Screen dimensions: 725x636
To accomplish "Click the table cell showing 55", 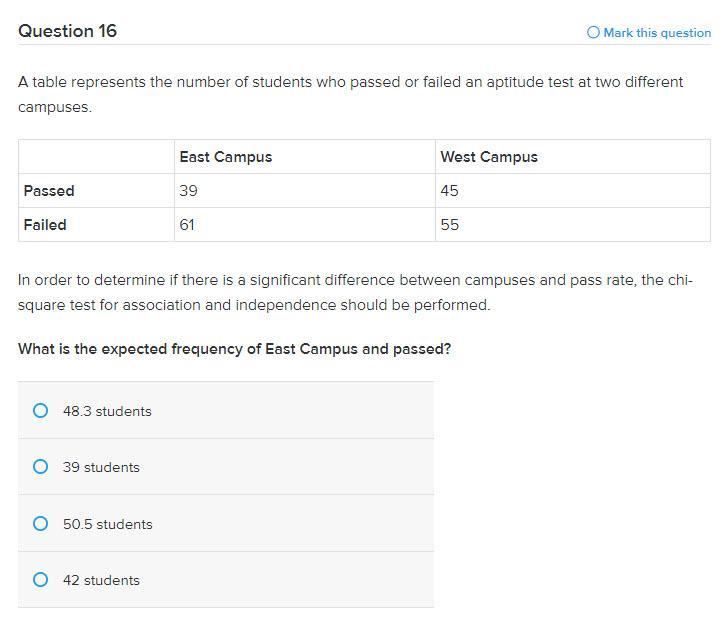I will (x=450, y=225).
